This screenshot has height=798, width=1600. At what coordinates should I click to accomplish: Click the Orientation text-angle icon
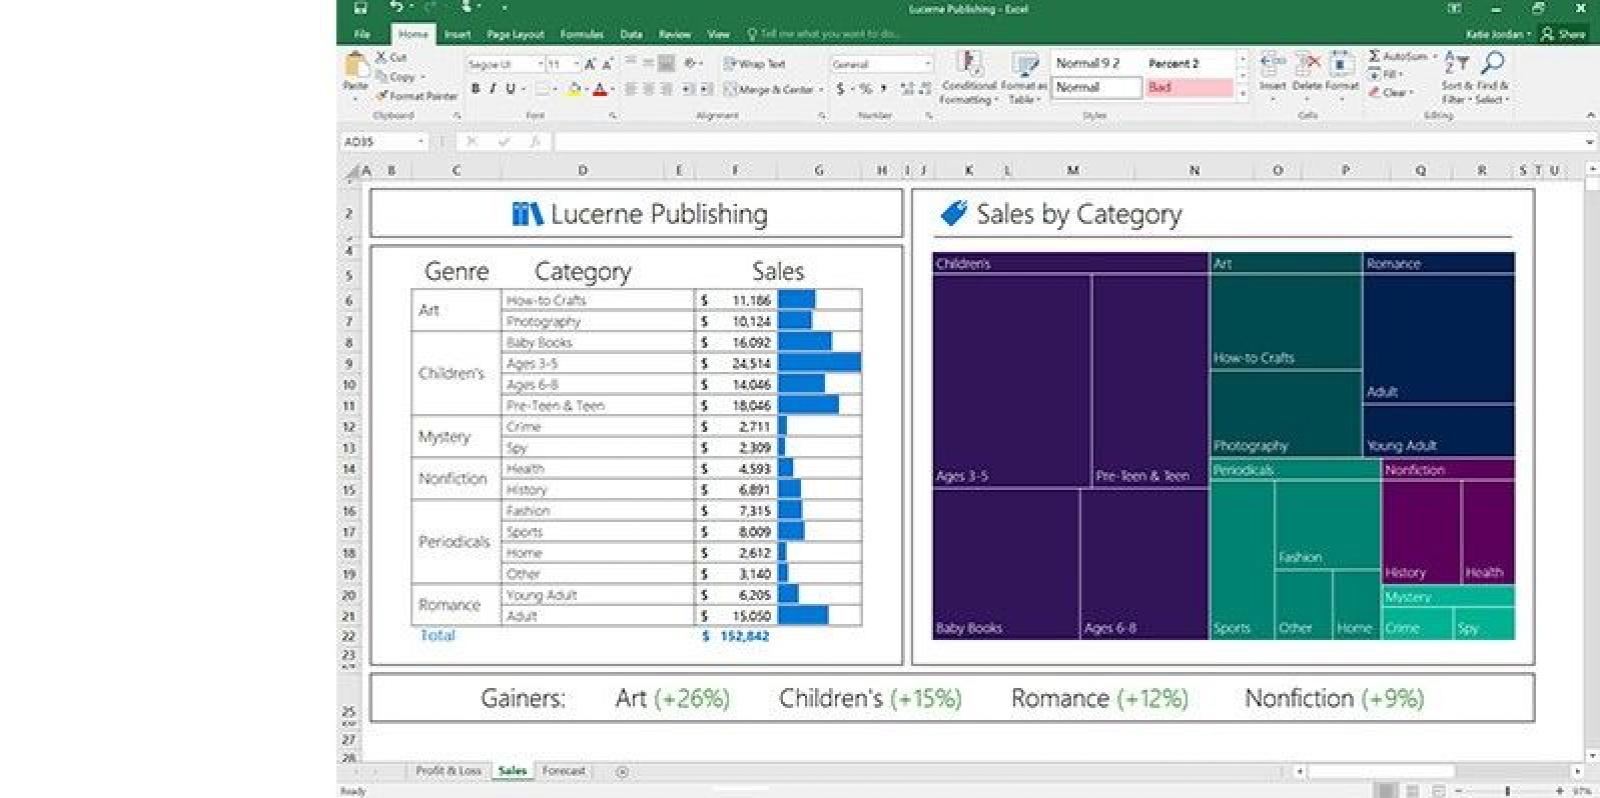pos(691,64)
